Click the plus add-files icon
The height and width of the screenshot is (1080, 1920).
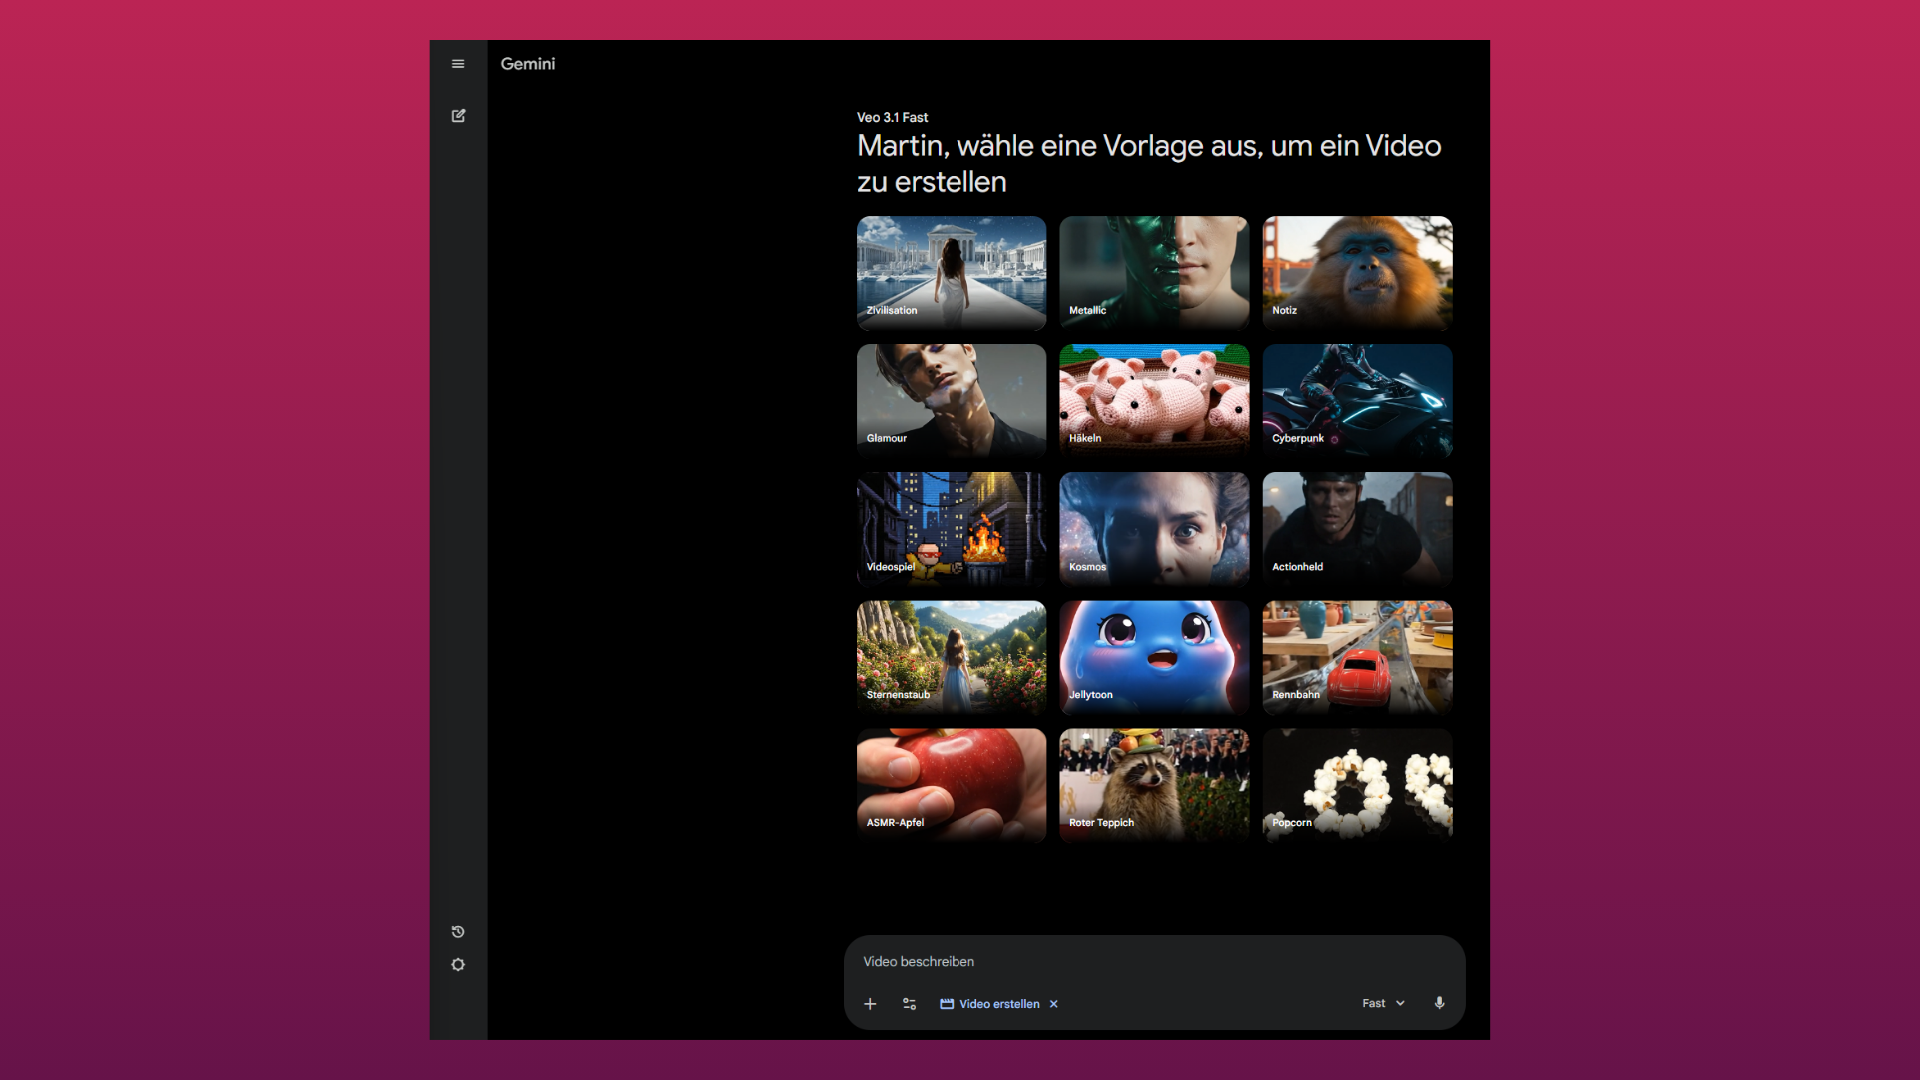pyautogui.click(x=870, y=1004)
